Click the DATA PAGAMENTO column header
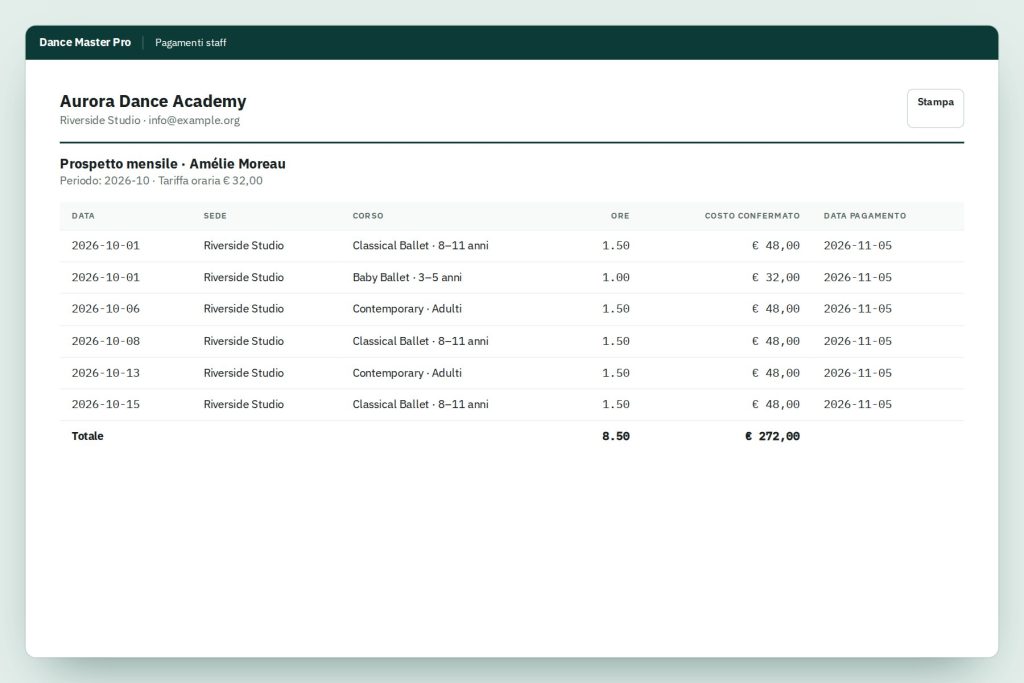 point(865,215)
